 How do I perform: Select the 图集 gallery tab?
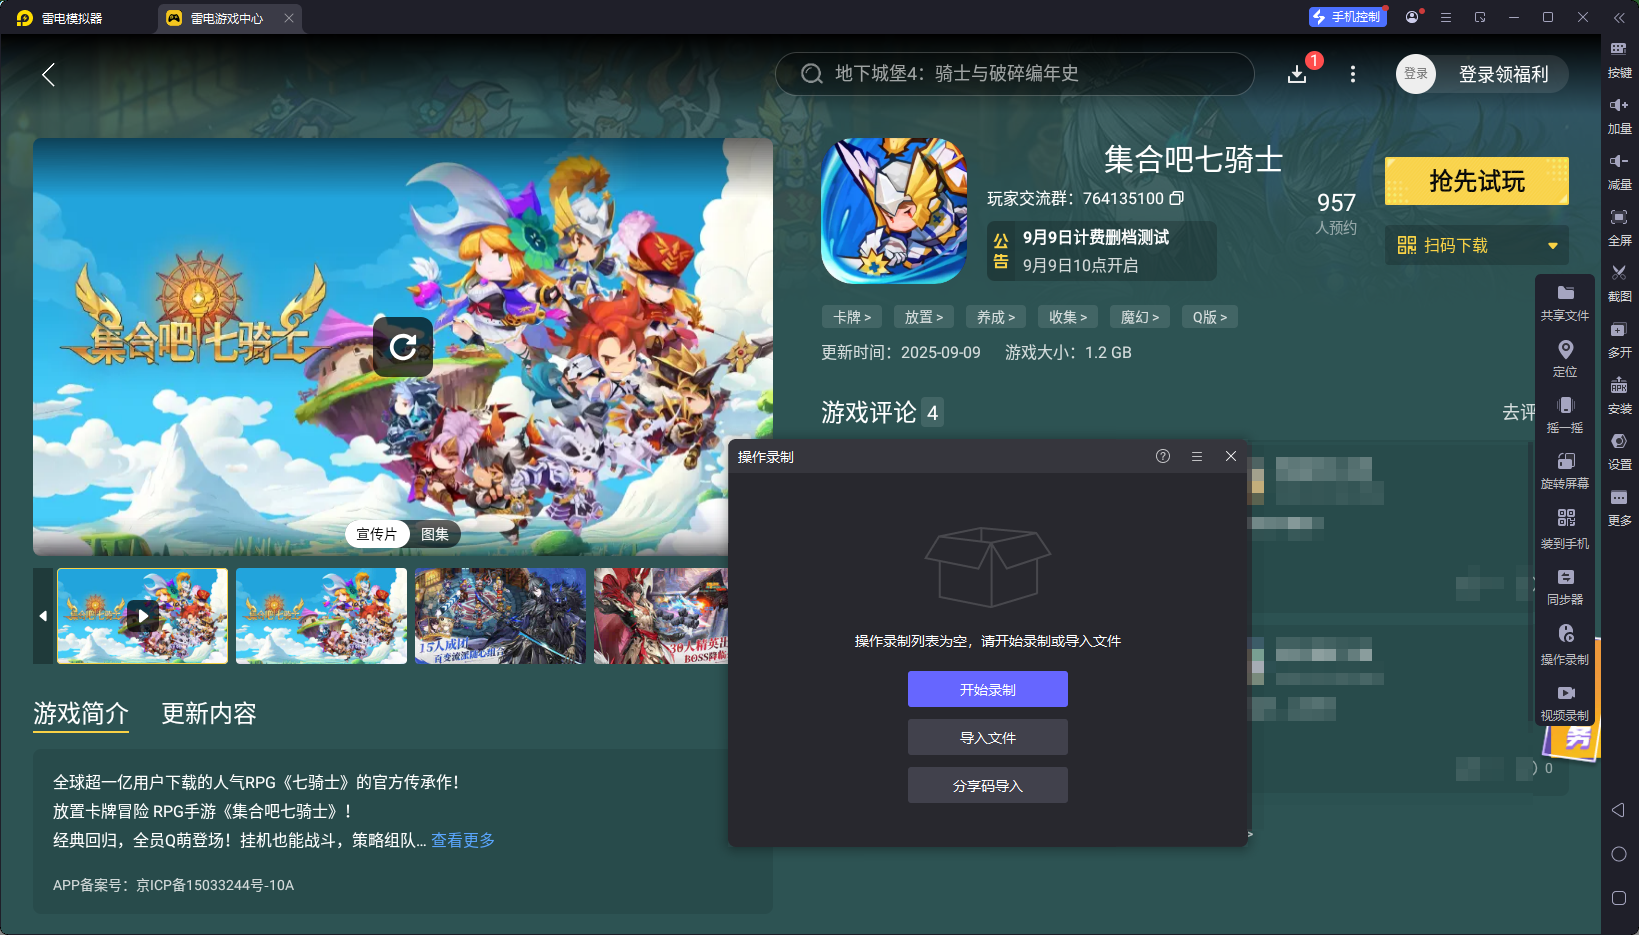coord(435,534)
